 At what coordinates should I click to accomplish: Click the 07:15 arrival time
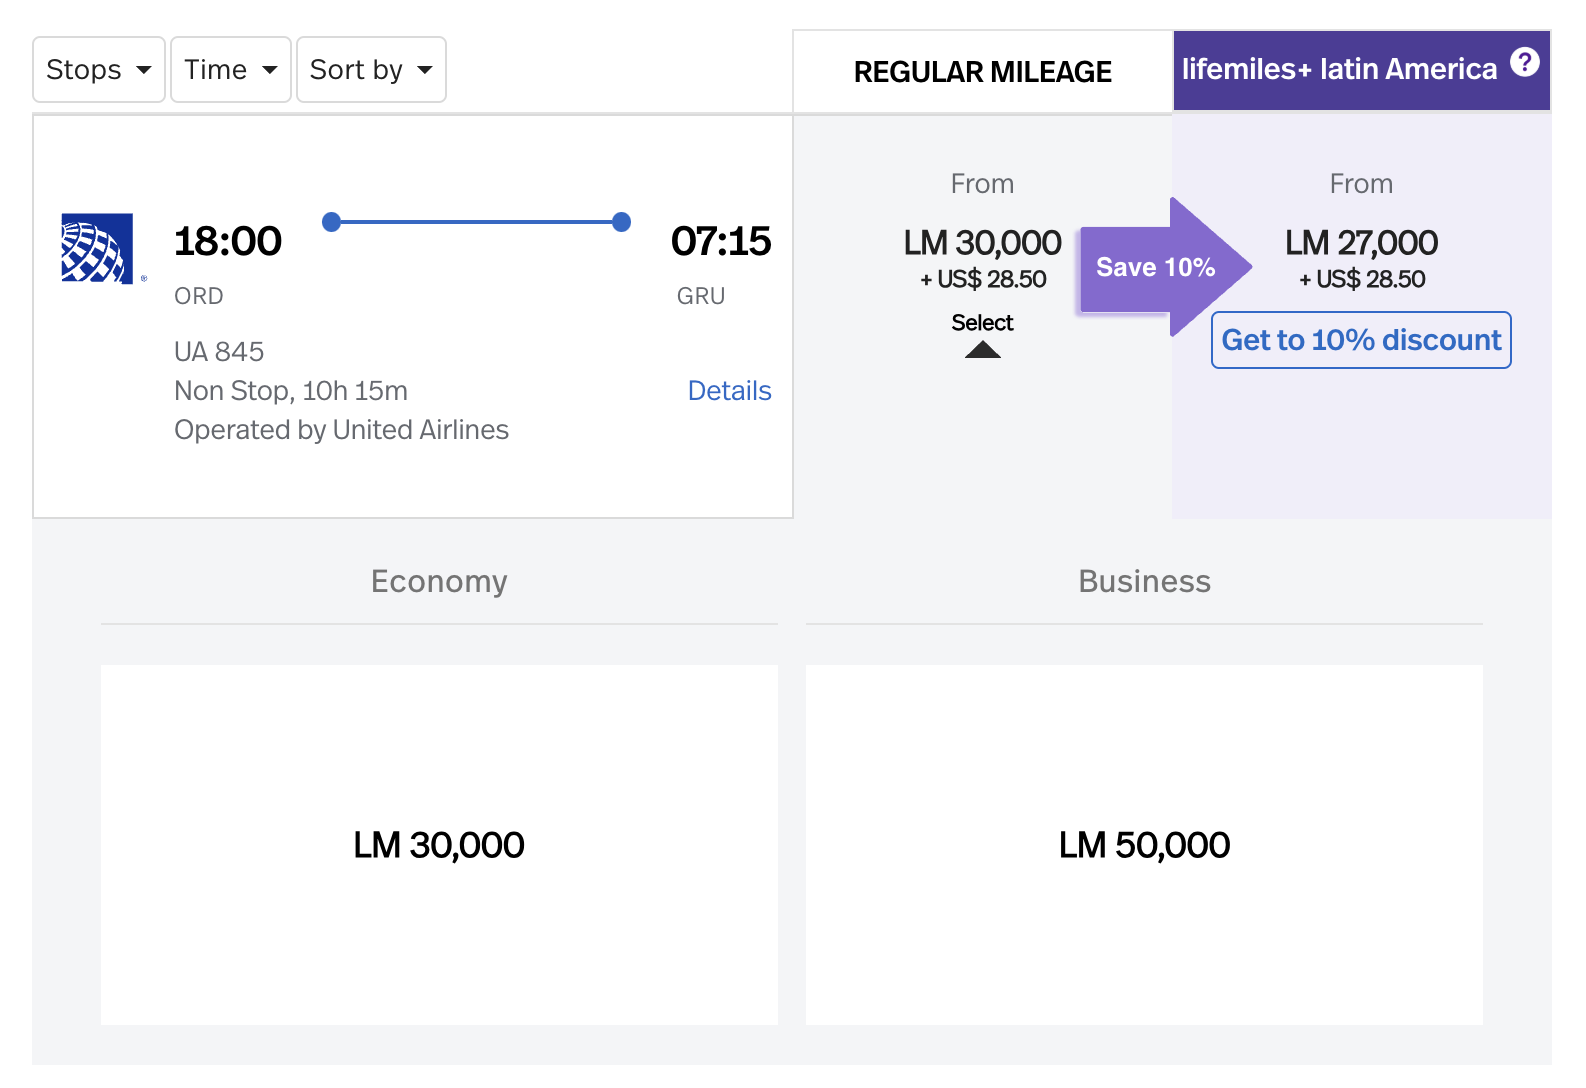721,241
